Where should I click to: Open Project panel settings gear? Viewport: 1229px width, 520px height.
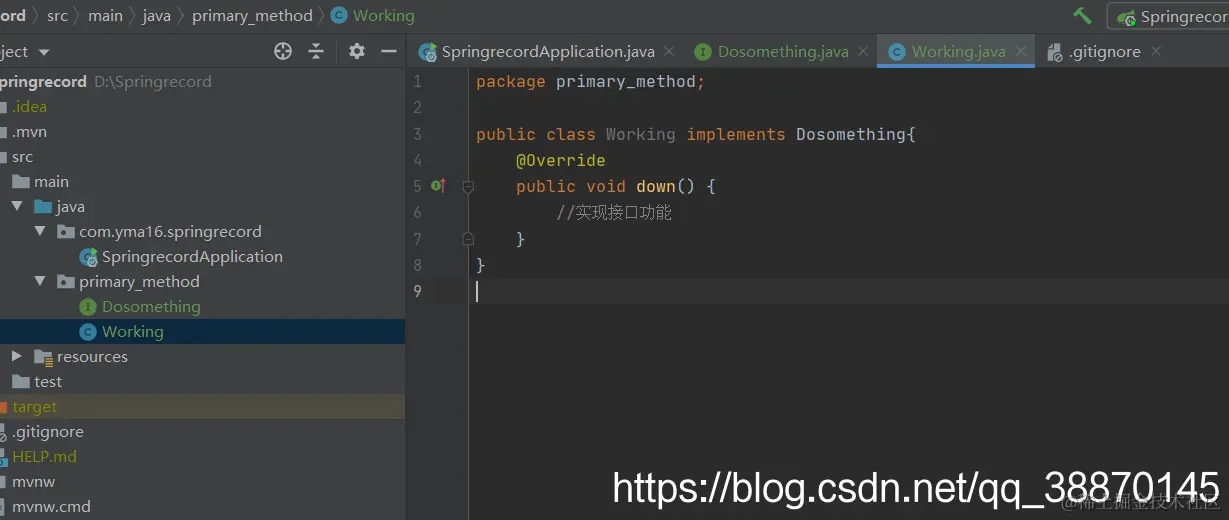click(357, 51)
